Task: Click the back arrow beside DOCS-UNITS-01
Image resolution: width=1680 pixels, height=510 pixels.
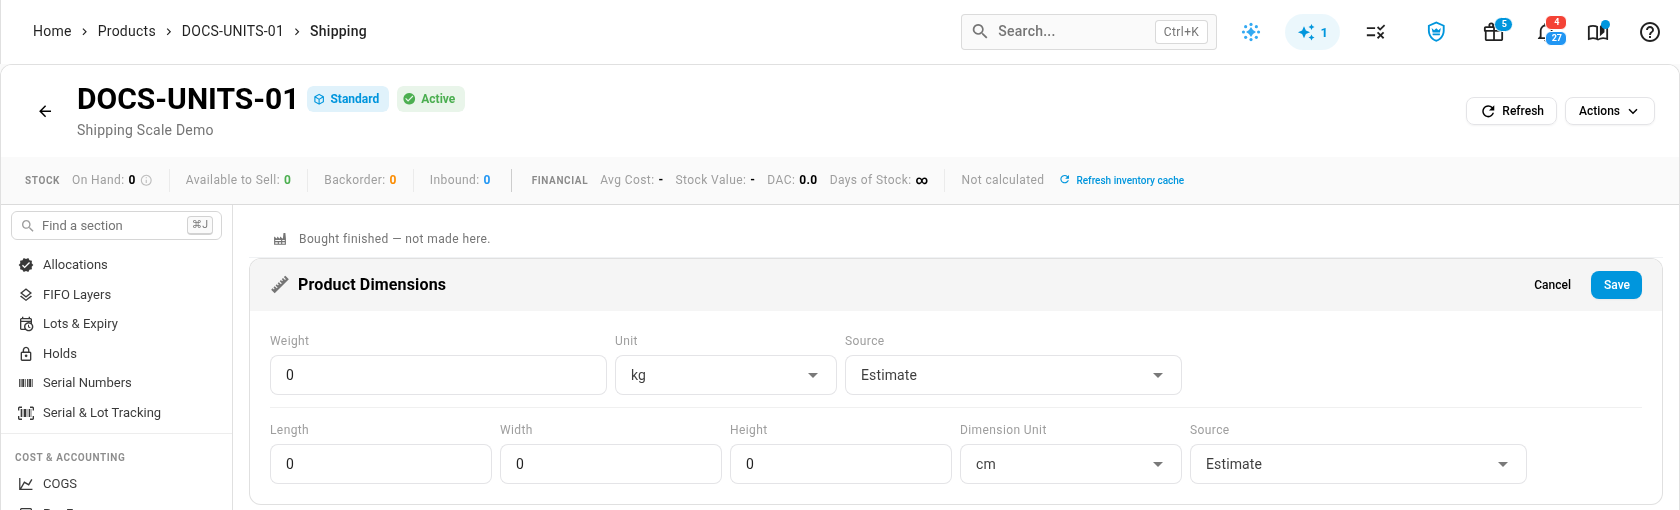Action: coord(45,111)
